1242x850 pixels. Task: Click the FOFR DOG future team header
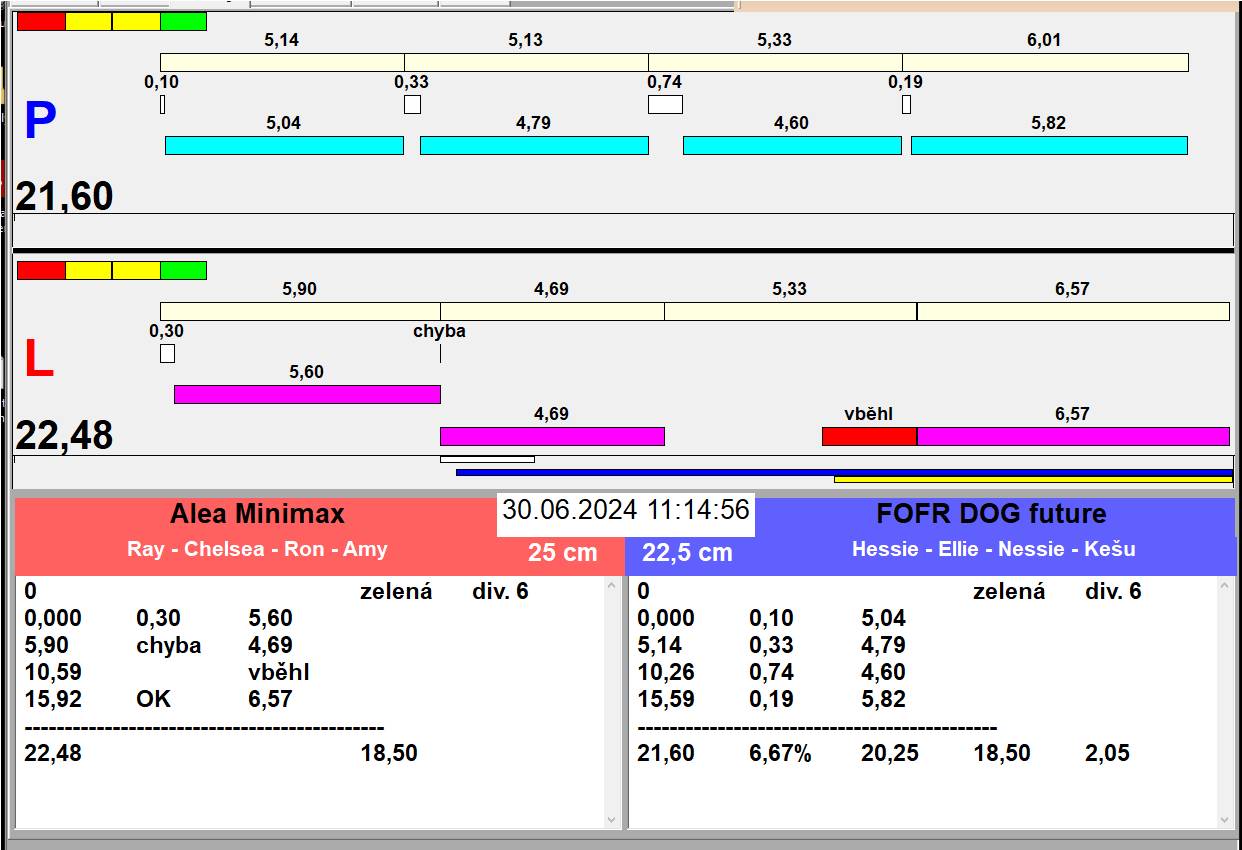(x=991, y=514)
